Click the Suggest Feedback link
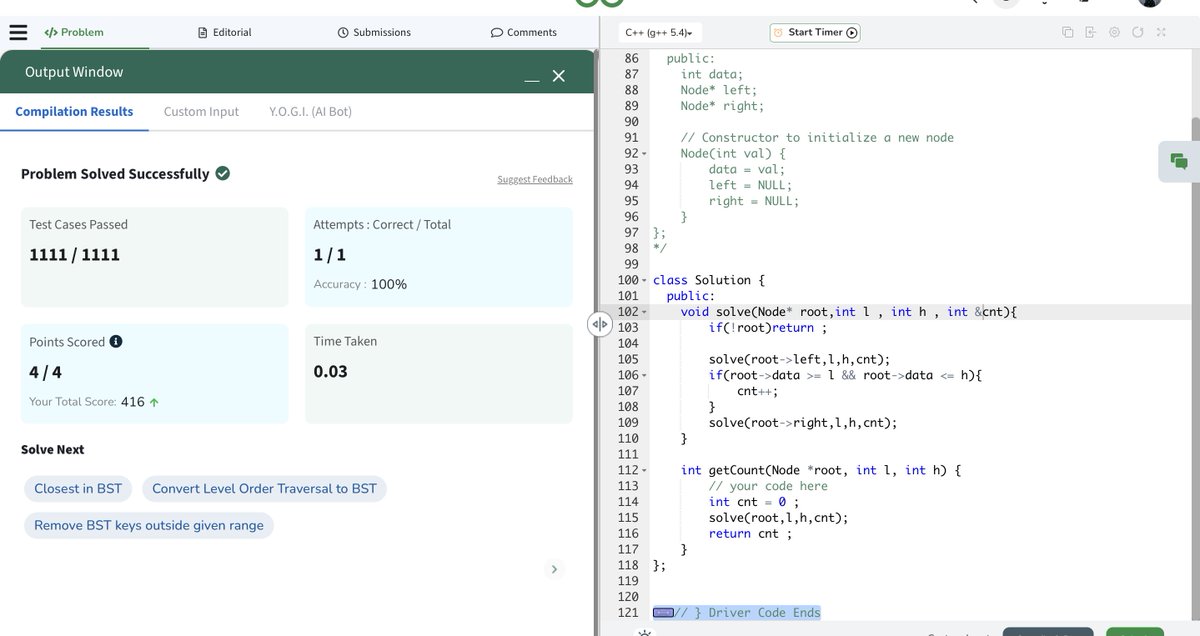 [535, 179]
